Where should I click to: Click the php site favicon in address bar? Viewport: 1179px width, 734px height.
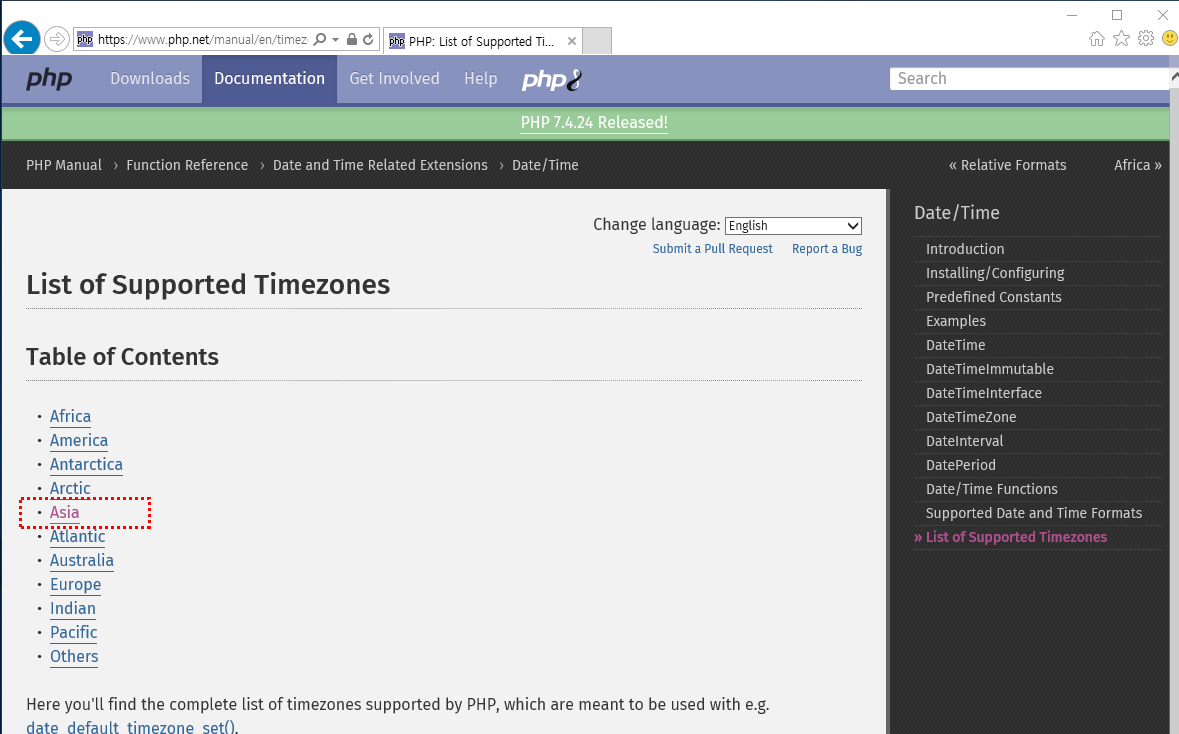click(x=85, y=39)
